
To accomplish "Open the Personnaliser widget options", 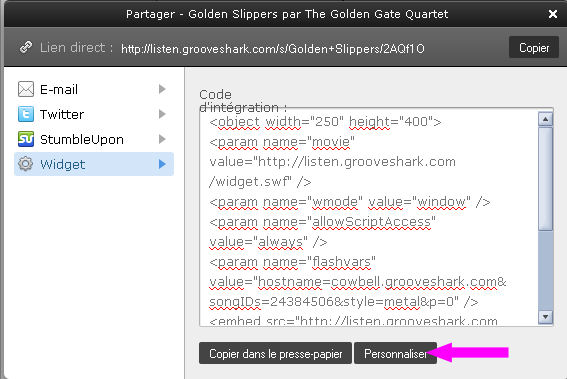I will click(395, 353).
